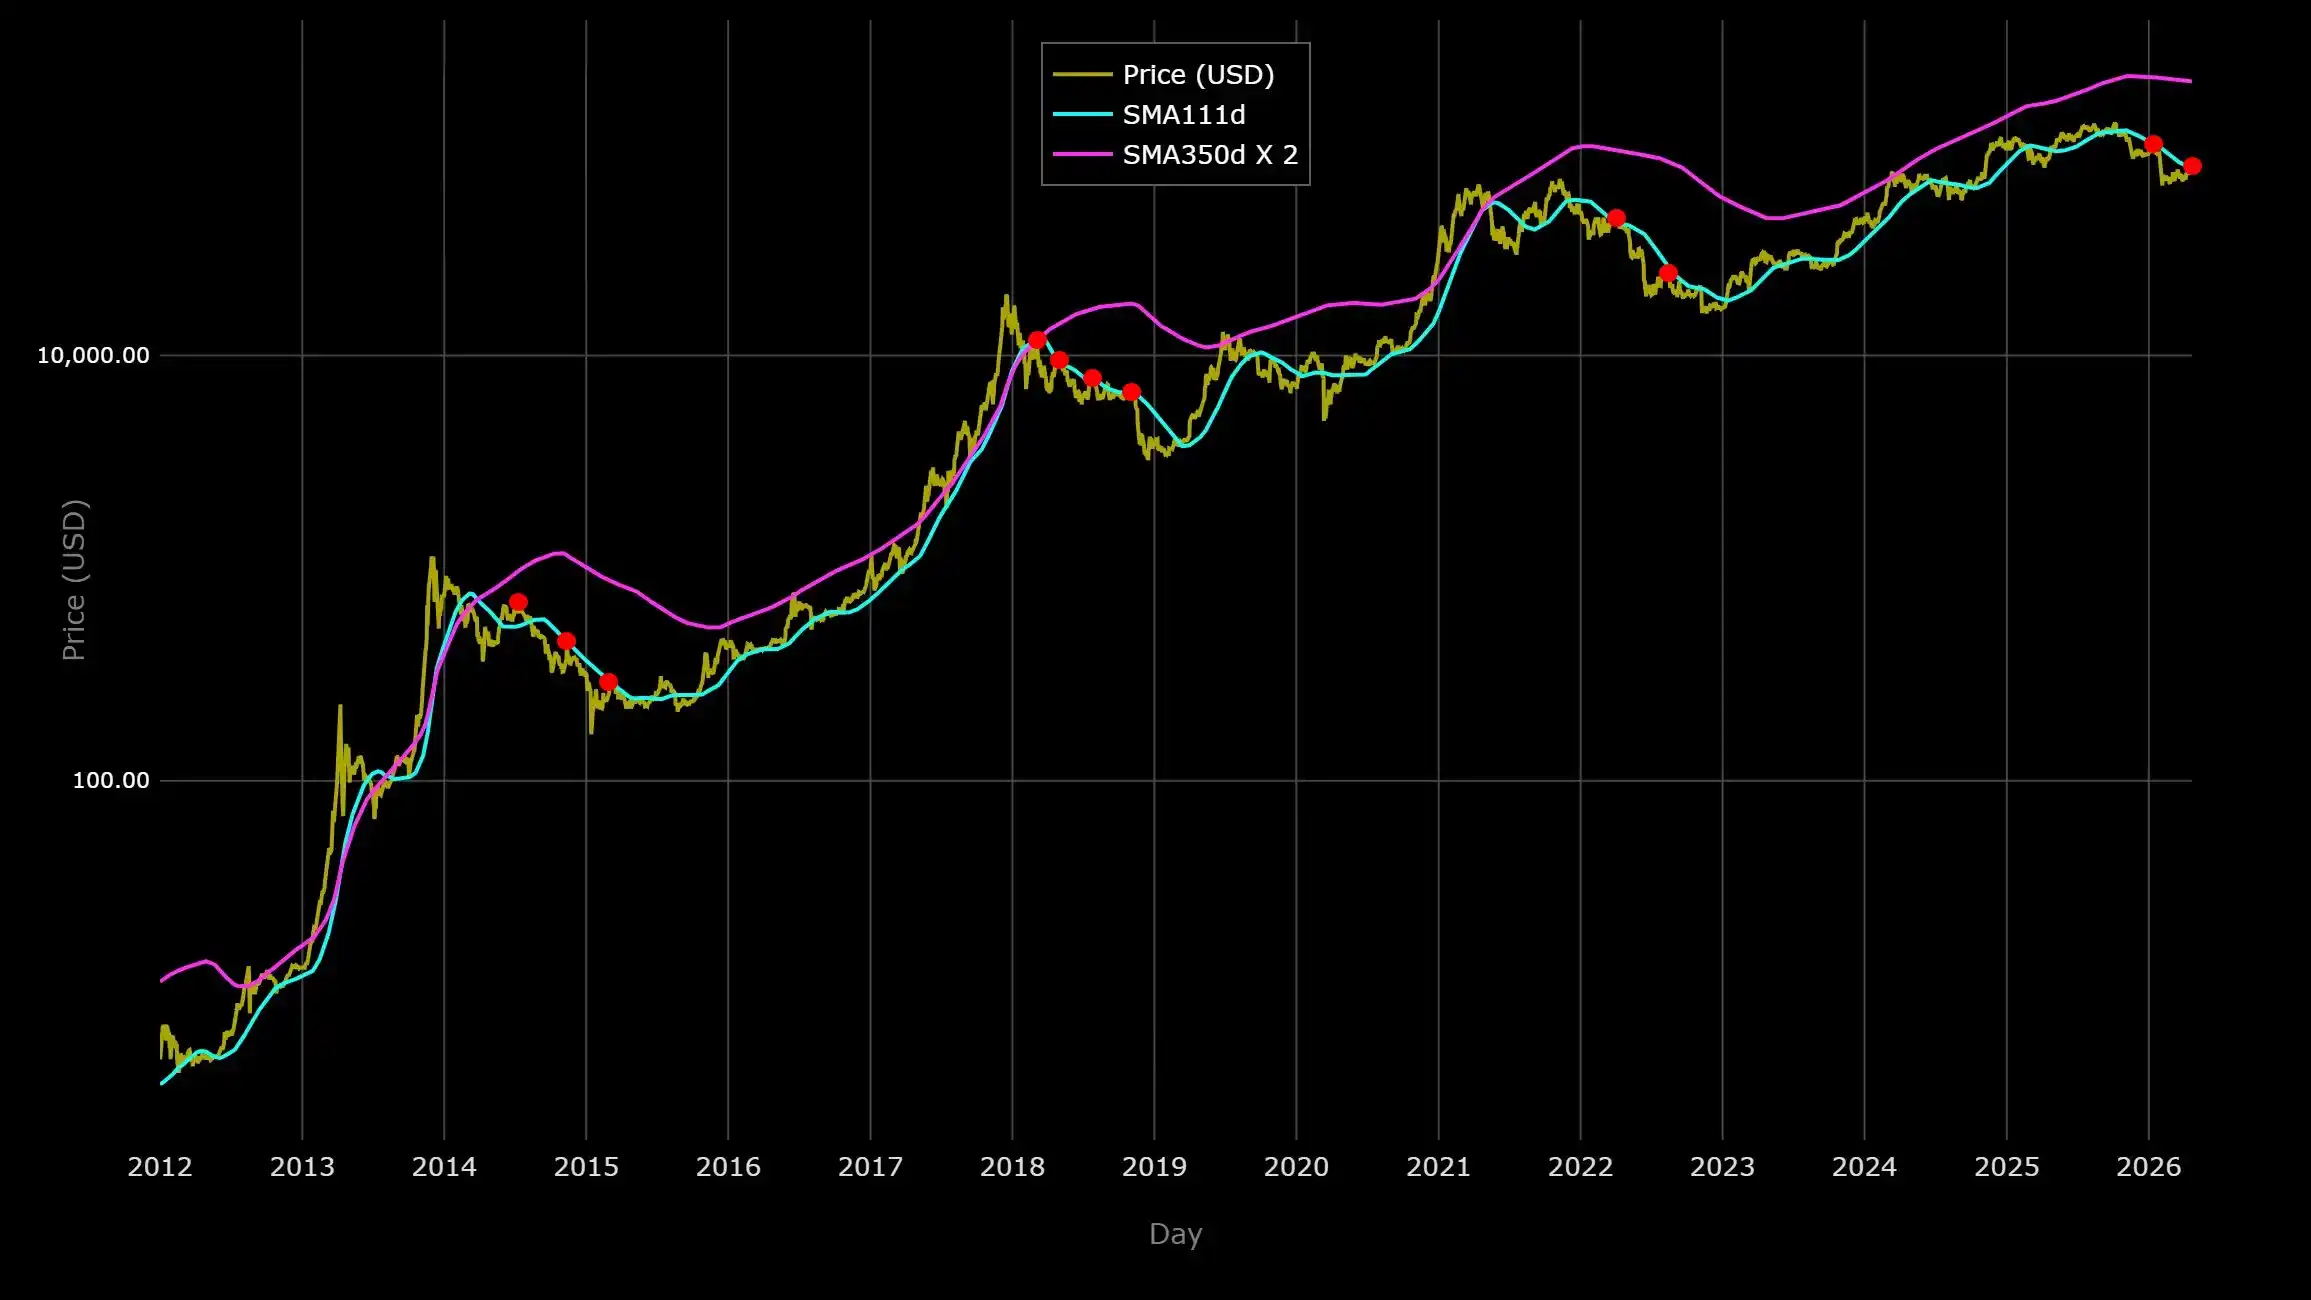This screenshot has height=1300, width=2311.
Task: Click the vertical Price (USD) axis title
Action: [x=74, y=580]
